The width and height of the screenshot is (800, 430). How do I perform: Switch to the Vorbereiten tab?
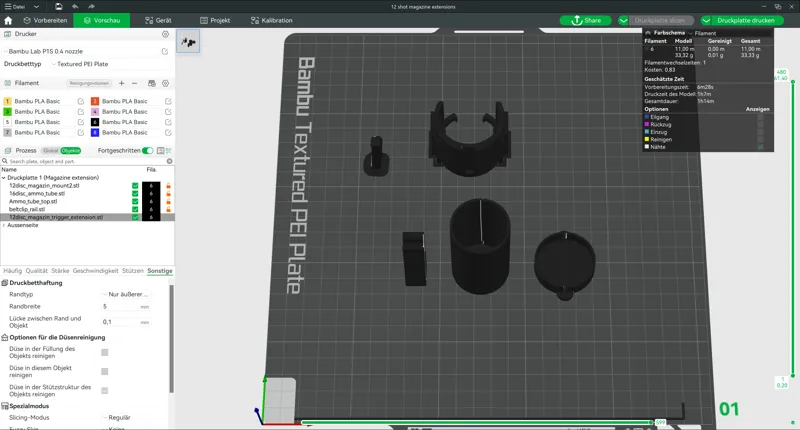(x=45, y=20)
